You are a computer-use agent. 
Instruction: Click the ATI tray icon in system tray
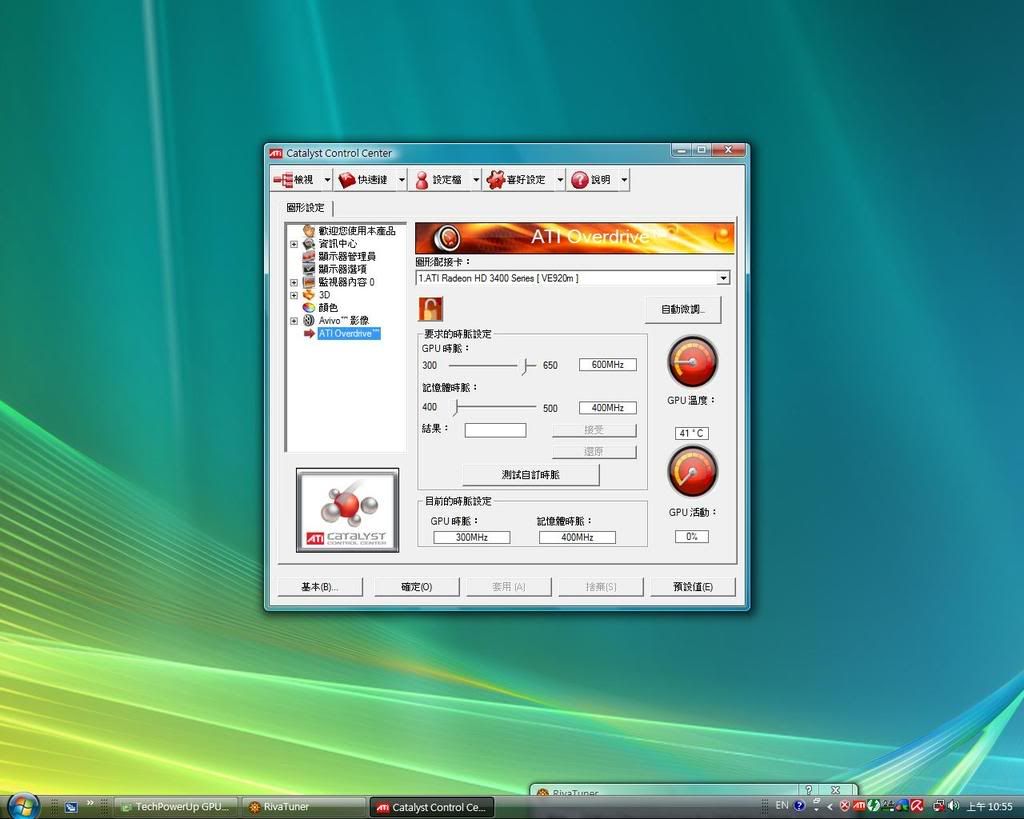point(859,806)
